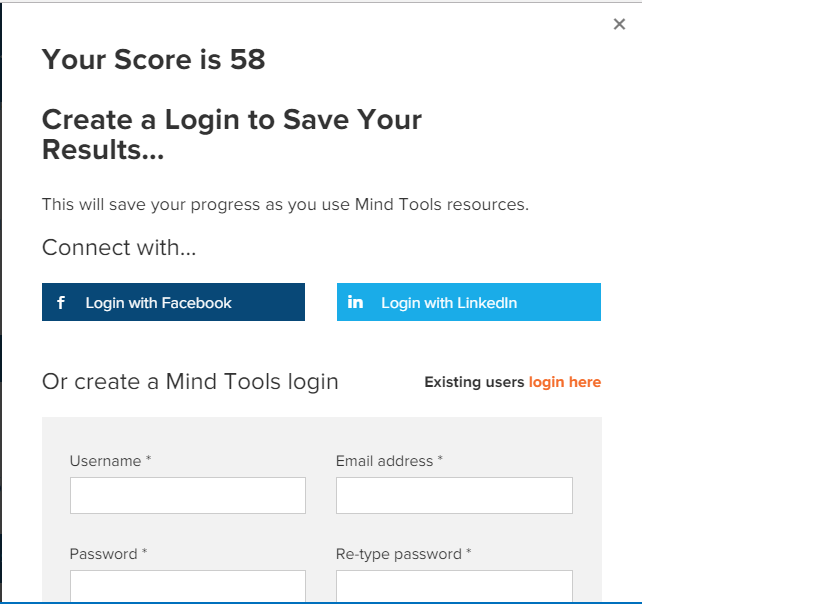The height and width of the screenshot is (604, 819).
Task: Close the score dialog with the X
Action: [619, 24]
